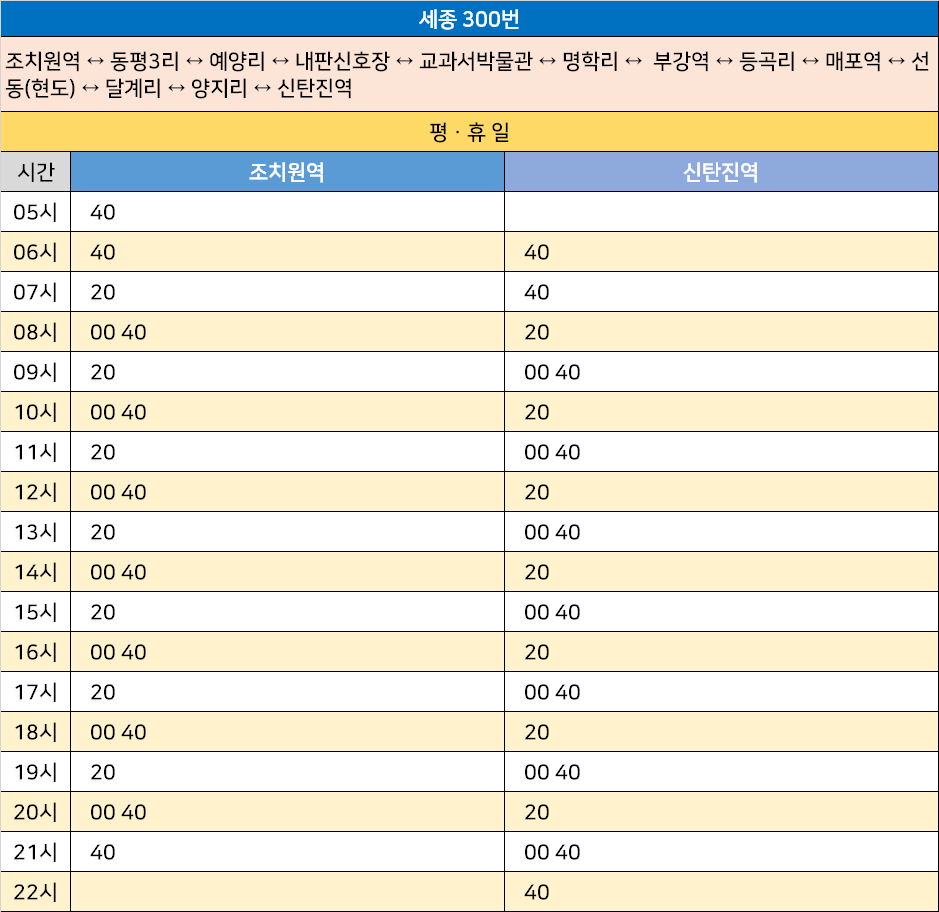
Task: Select the 신탄진역 column header
Action: tap(721, 172)
